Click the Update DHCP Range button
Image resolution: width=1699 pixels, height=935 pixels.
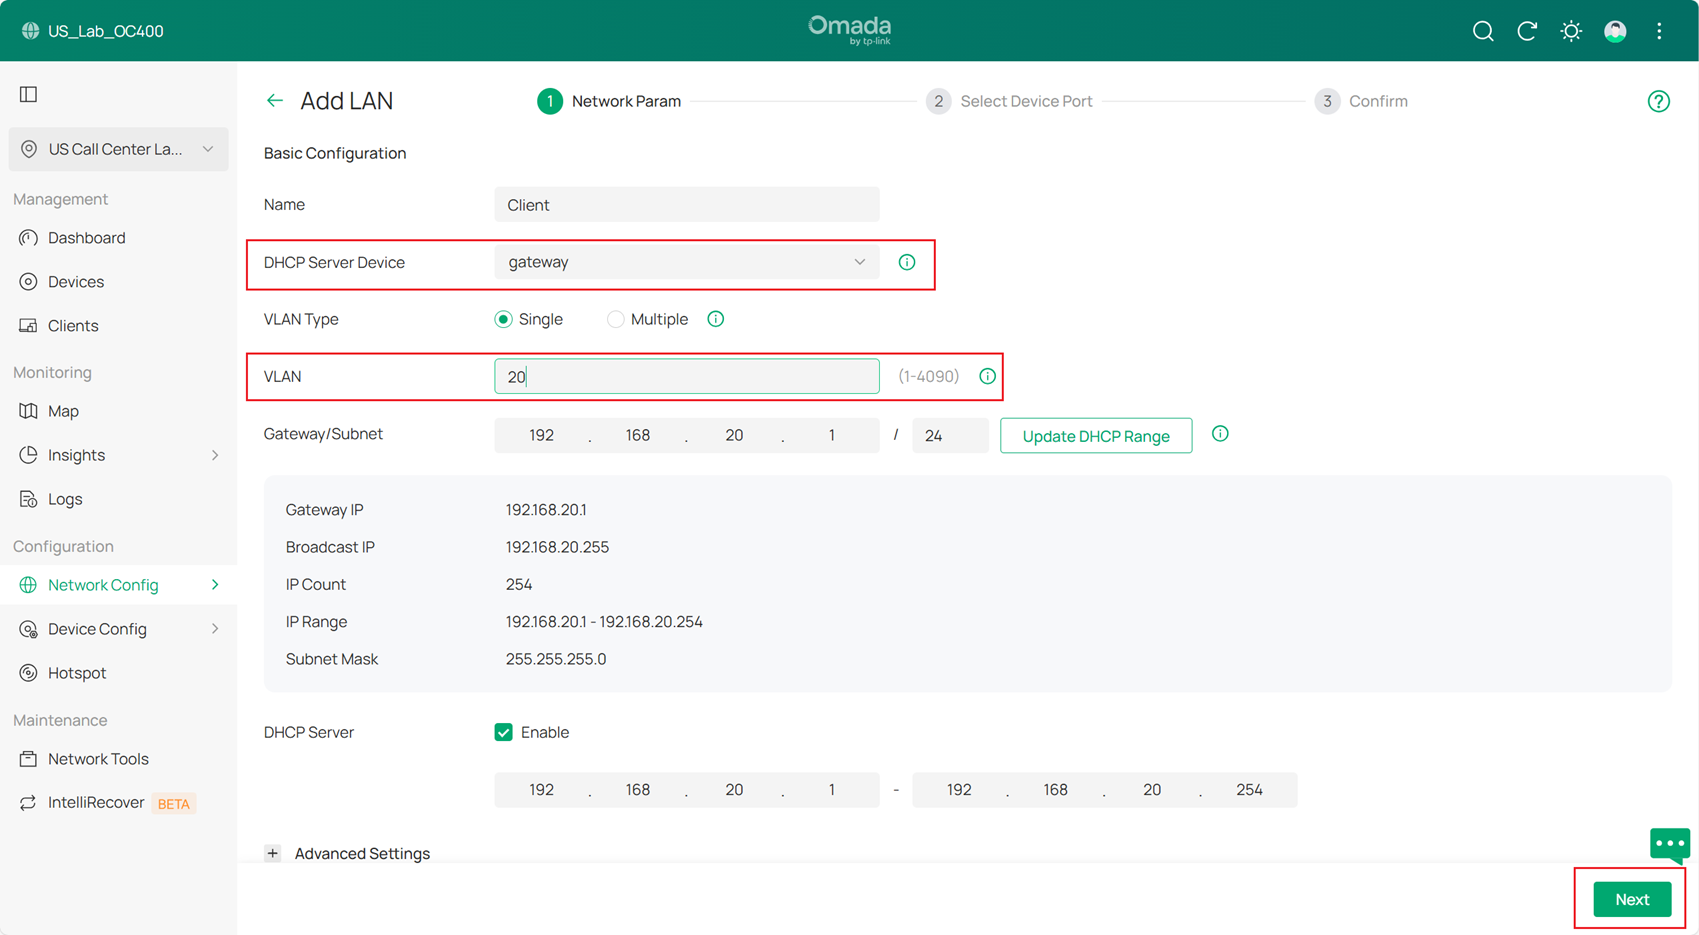(1095, 435)
